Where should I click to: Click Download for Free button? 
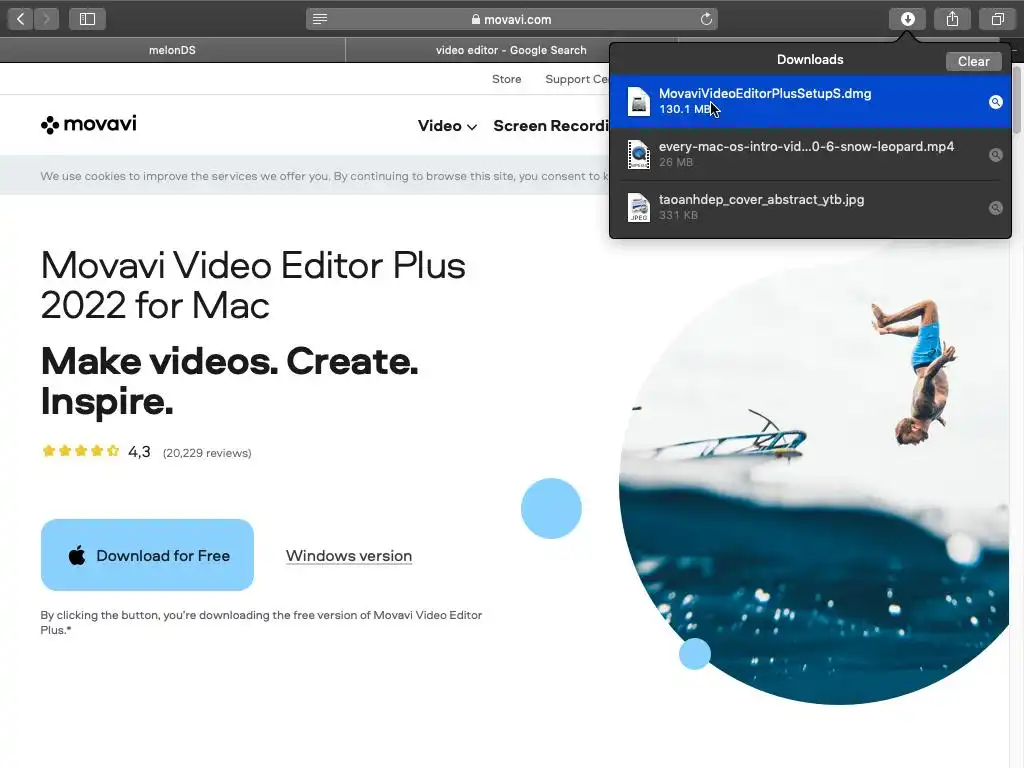click(147, 555)
